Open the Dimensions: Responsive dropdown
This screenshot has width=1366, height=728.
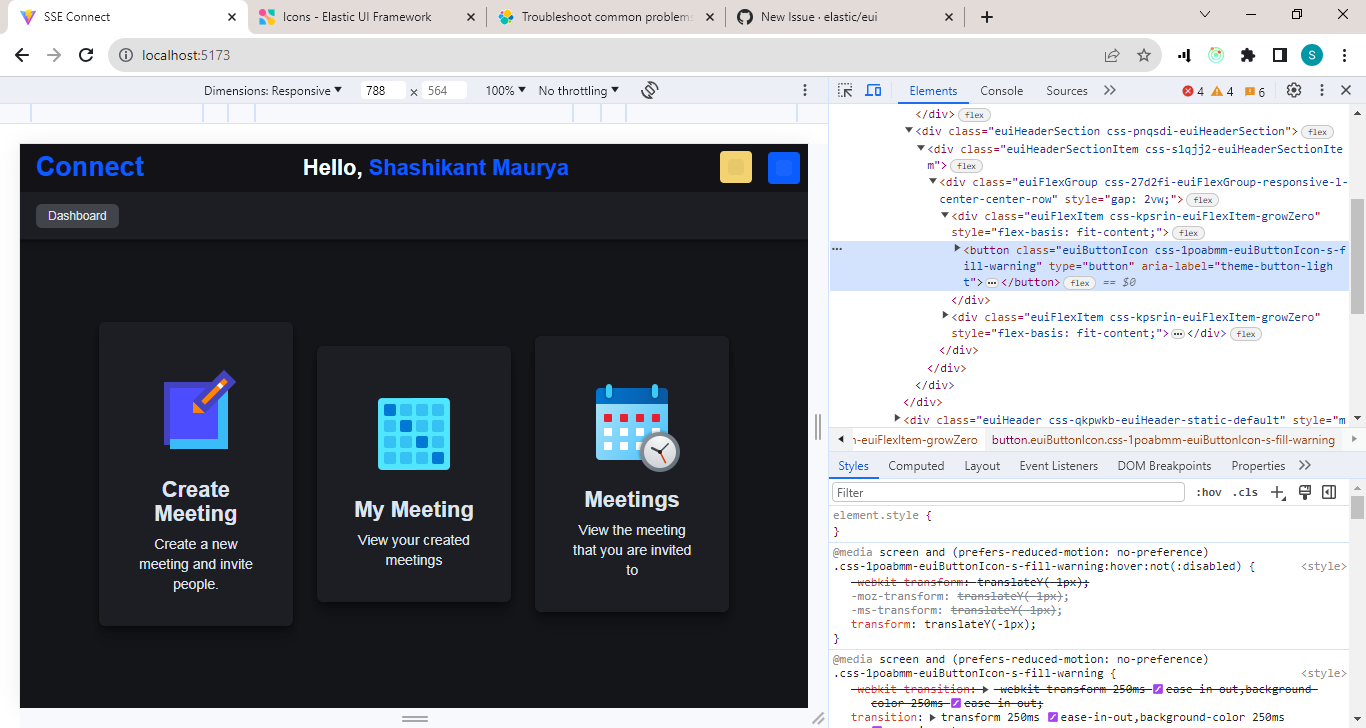pyautogui.click(x=273, y=90)
